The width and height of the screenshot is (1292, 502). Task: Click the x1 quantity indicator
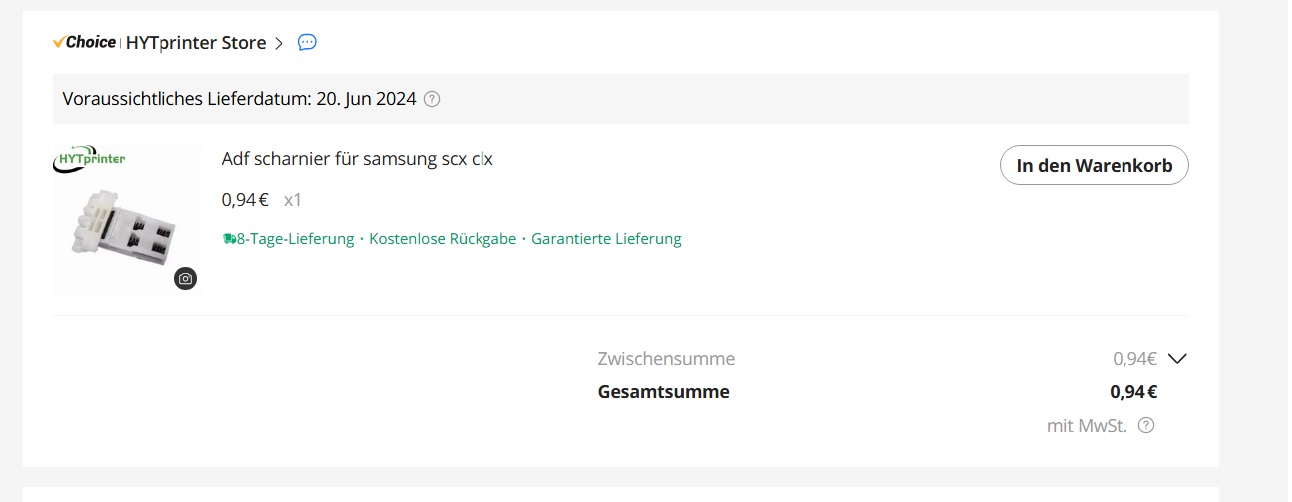[293, 200]
